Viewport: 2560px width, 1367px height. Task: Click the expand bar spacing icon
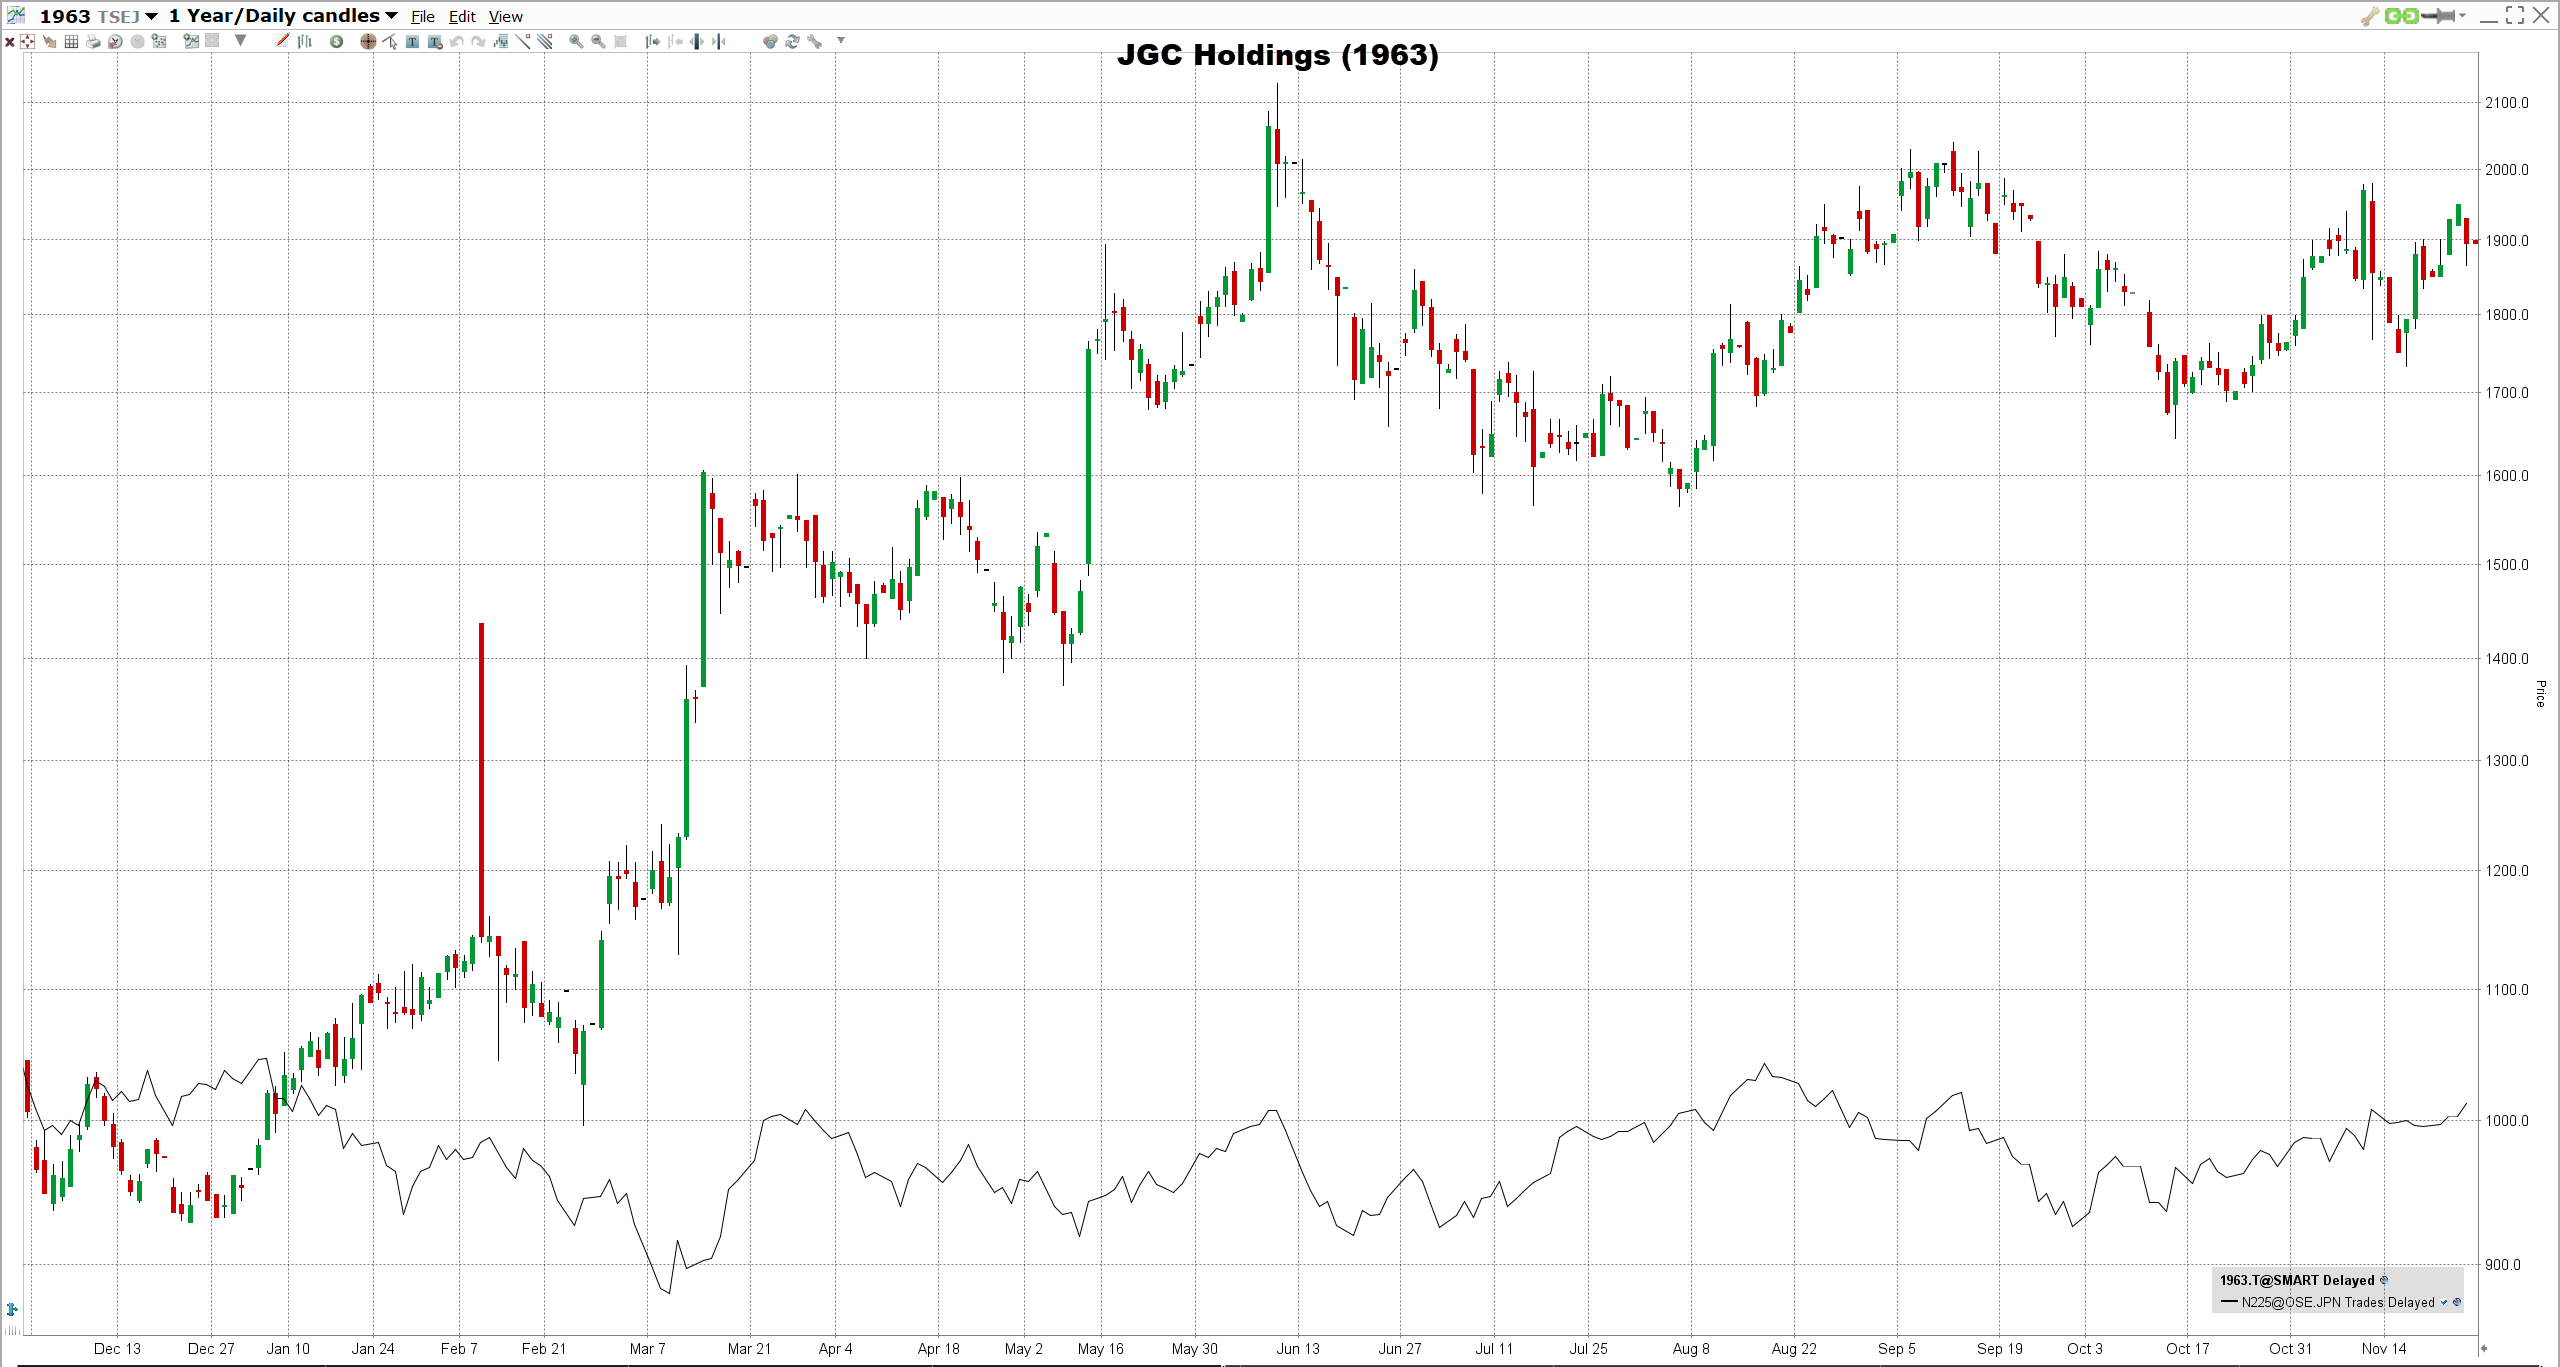pyautogui.click(x=697, y=41)
